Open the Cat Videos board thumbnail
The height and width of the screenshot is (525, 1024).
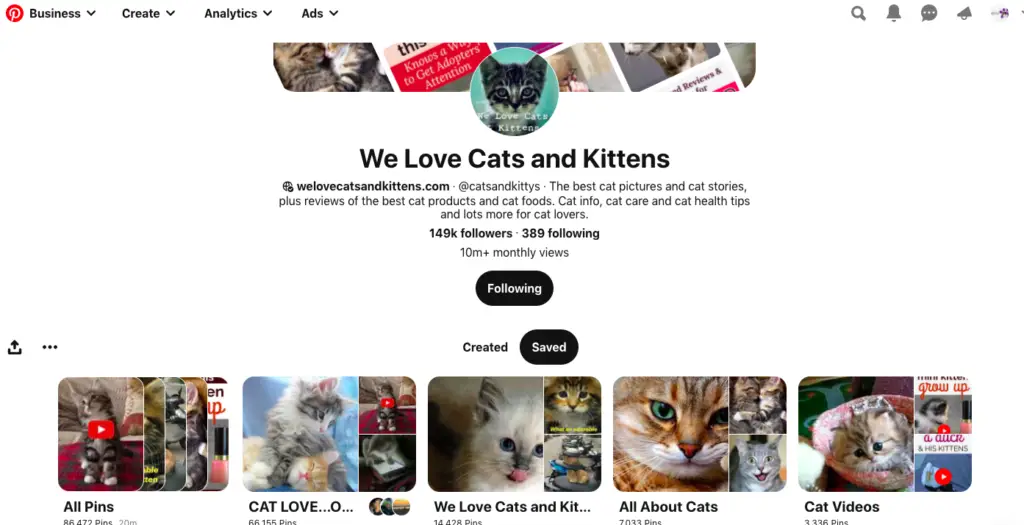point(884,434)
